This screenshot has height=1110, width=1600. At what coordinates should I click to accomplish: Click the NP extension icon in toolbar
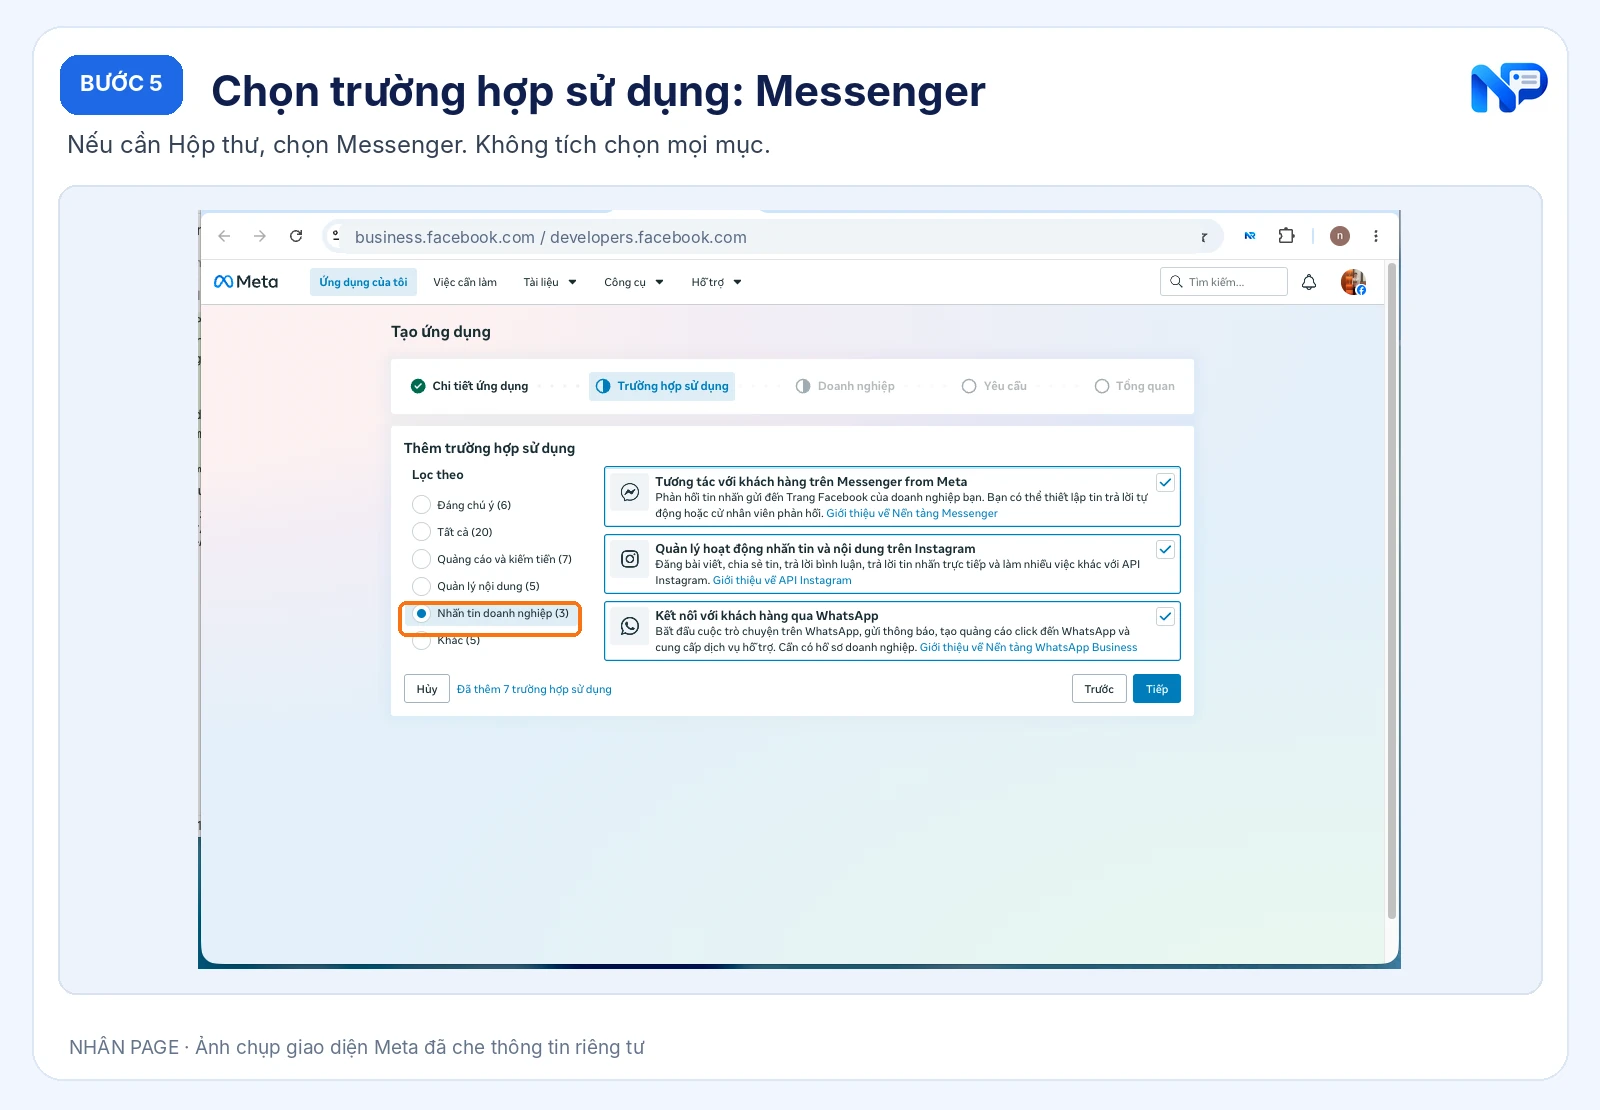(1250, 236)
